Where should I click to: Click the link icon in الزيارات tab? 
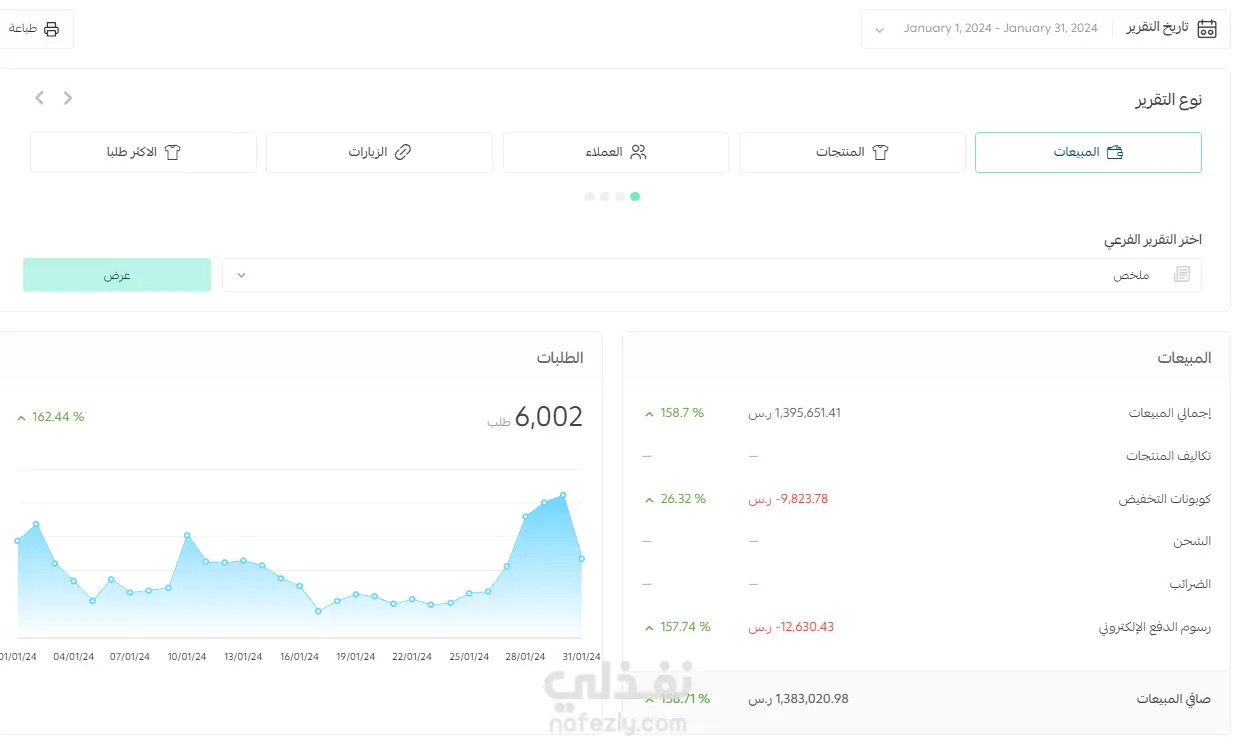click(403, 152)
